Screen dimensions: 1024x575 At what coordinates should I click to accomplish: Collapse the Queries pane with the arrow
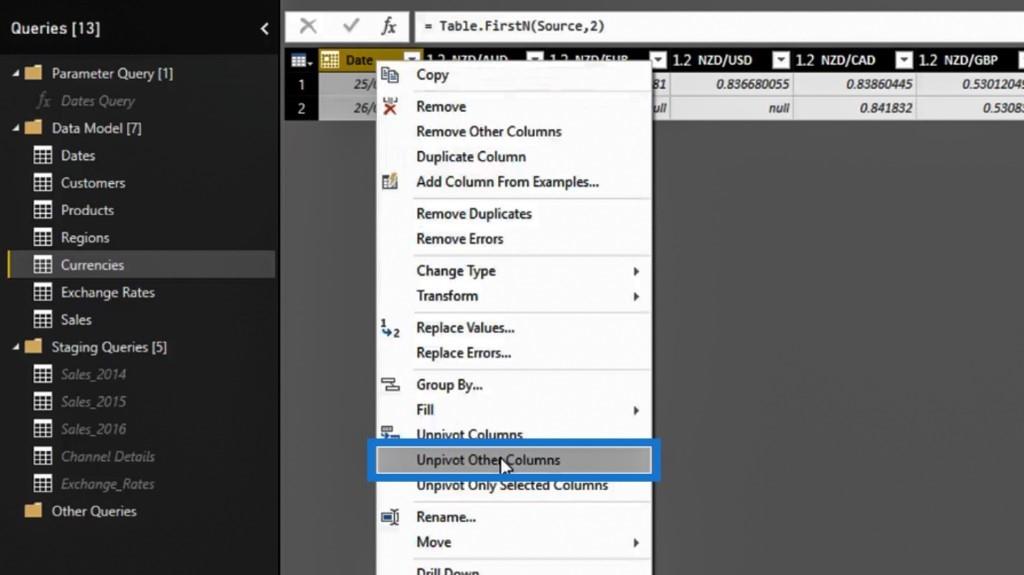(x=264, y=28)
